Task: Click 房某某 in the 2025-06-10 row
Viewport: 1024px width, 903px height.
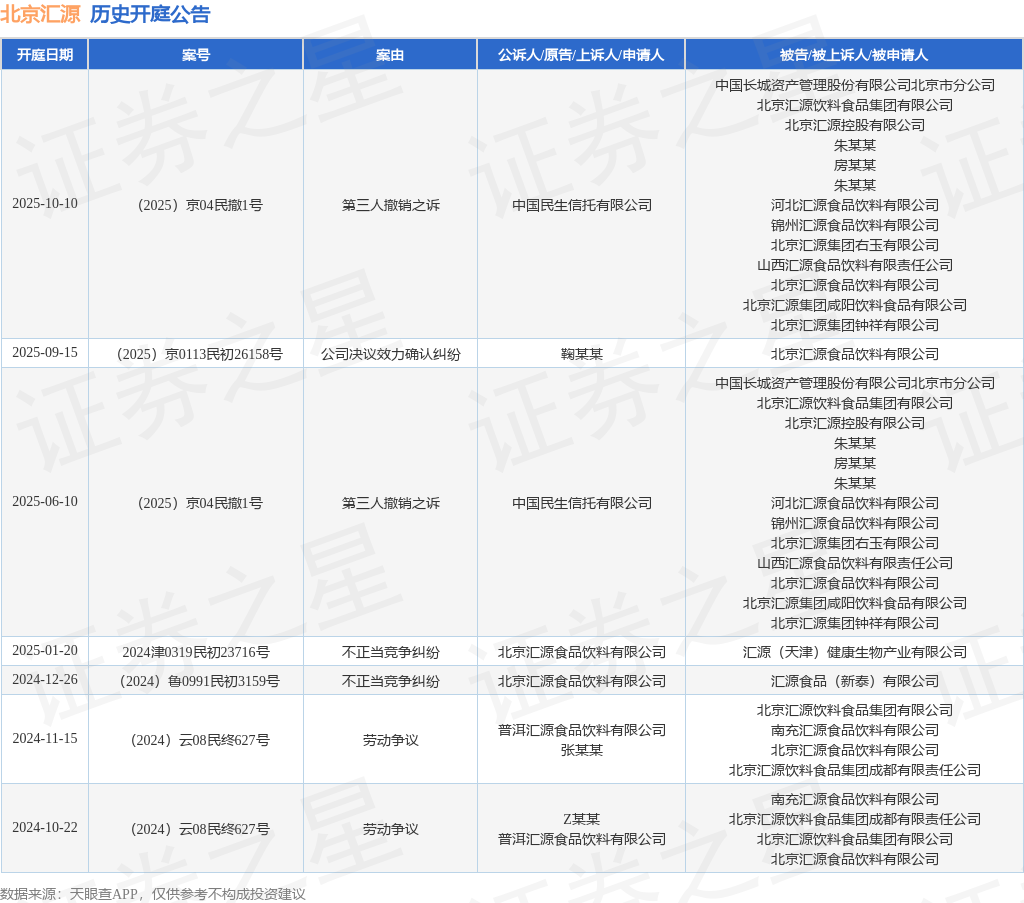Action: coord(855,463)
